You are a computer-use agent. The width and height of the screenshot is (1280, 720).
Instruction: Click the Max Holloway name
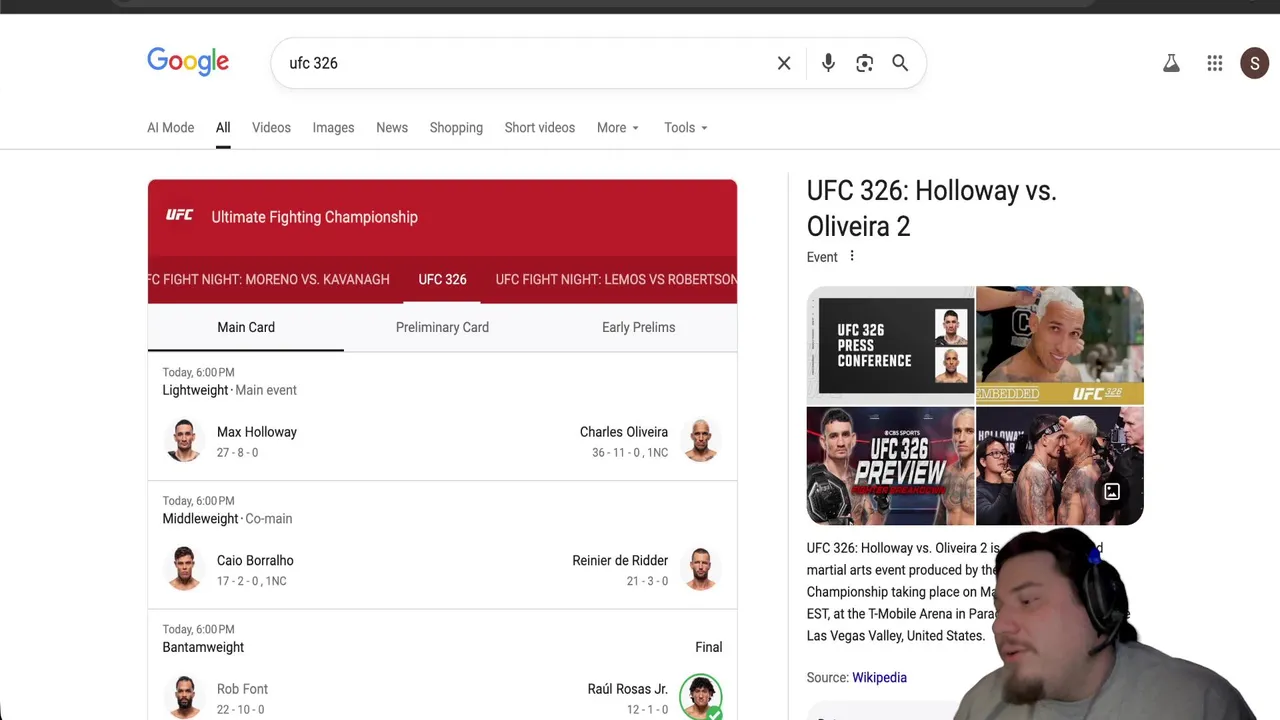[x=257, y=432]
